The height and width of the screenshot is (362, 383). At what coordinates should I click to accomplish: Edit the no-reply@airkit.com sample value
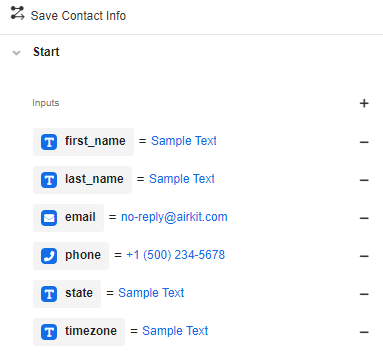(x=174, y=217)
